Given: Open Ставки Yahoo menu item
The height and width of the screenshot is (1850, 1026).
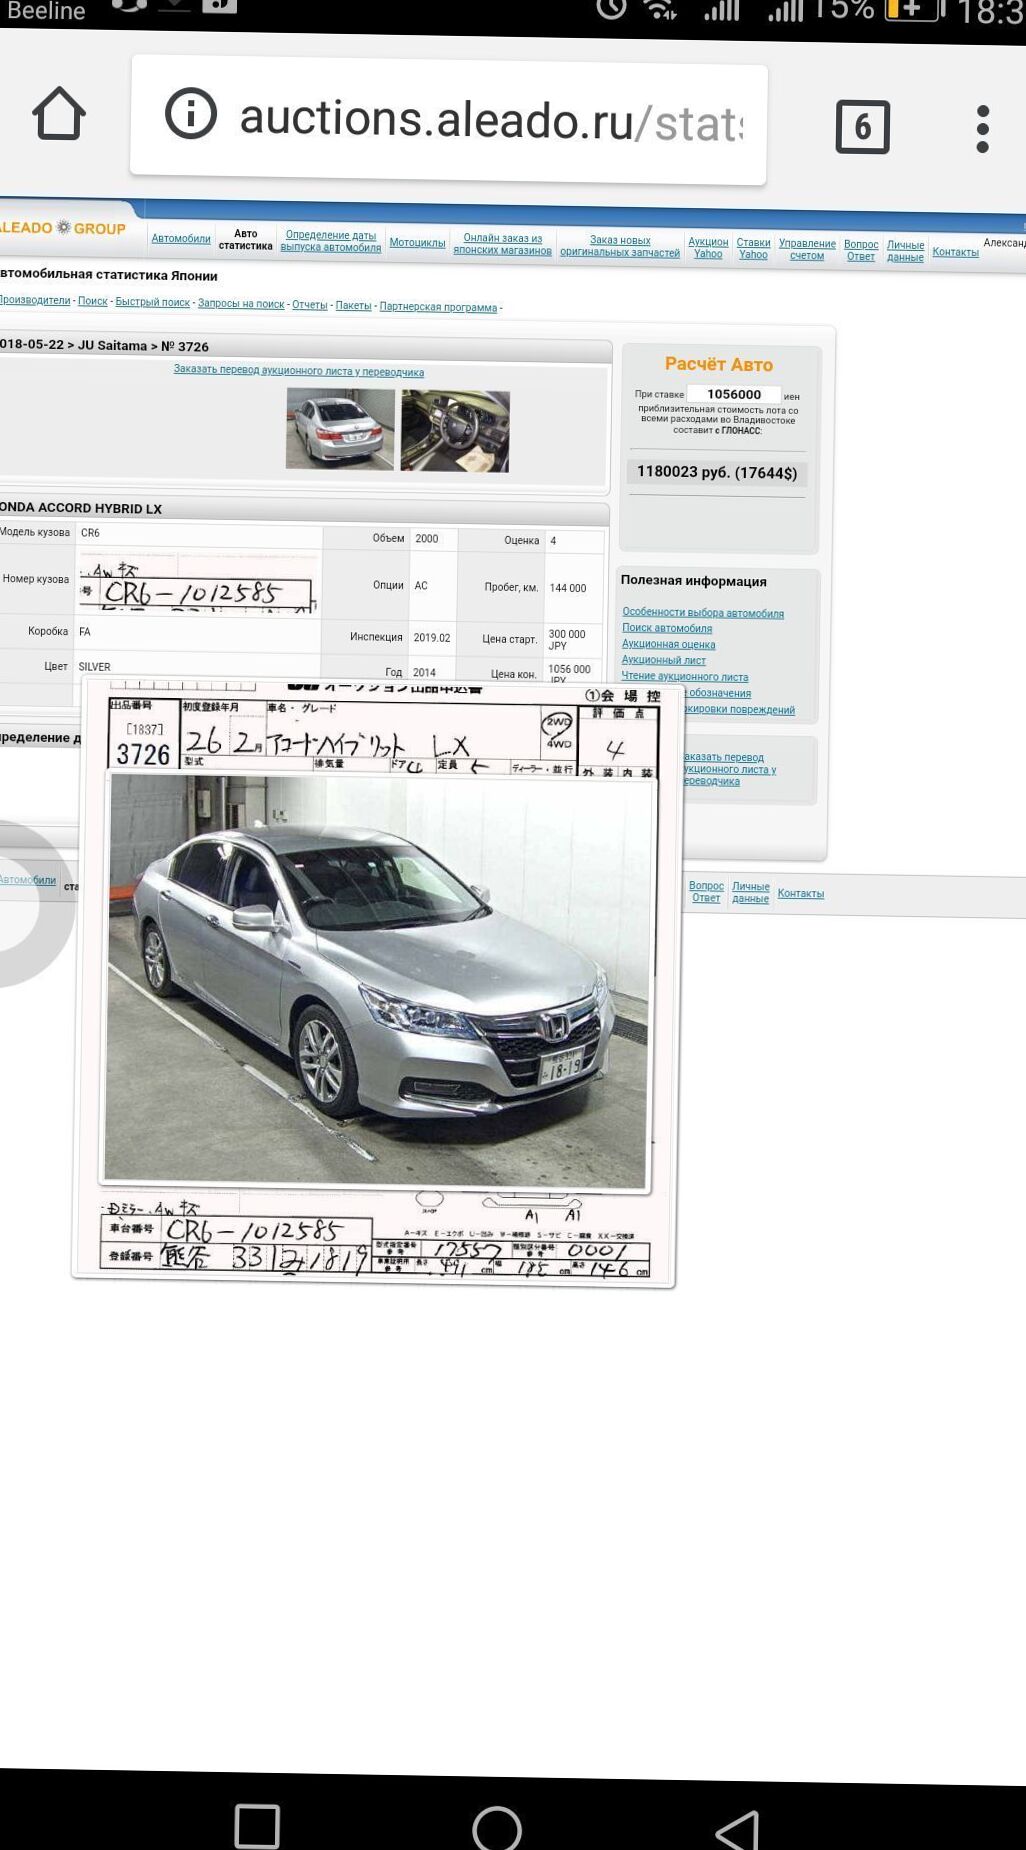Looking at the screenshot, I should pyautogui.click(x=753, y=248).
